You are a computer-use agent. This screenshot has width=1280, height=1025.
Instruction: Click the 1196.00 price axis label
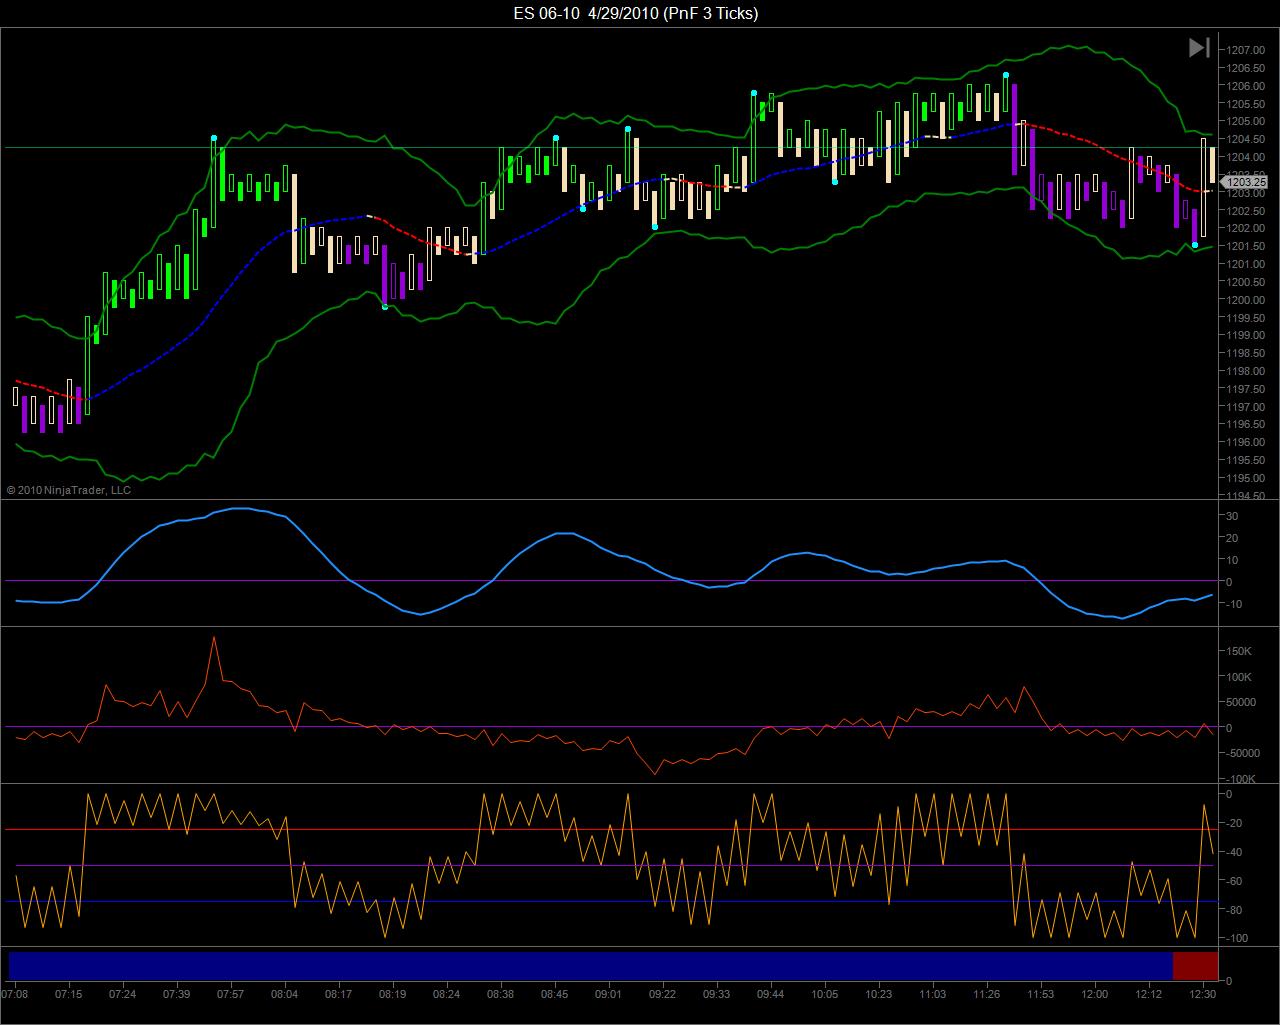click(x=1246, y=442)
